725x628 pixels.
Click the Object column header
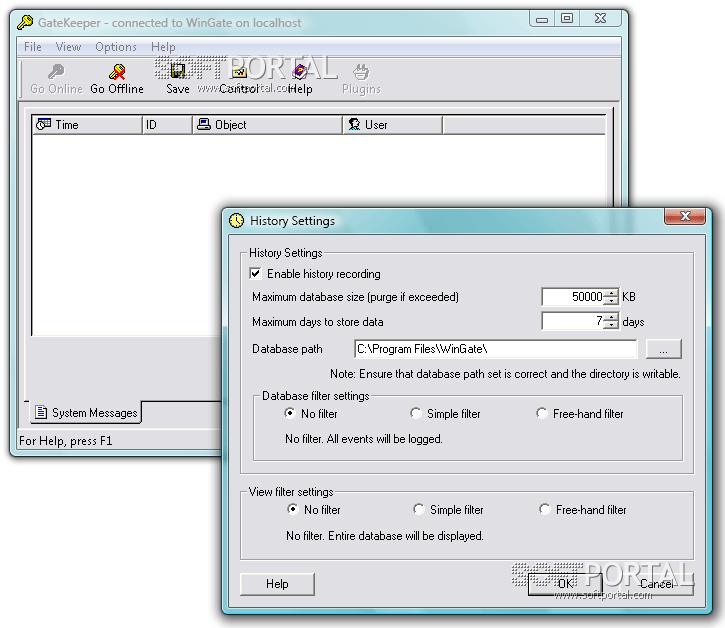coord(267,125)
